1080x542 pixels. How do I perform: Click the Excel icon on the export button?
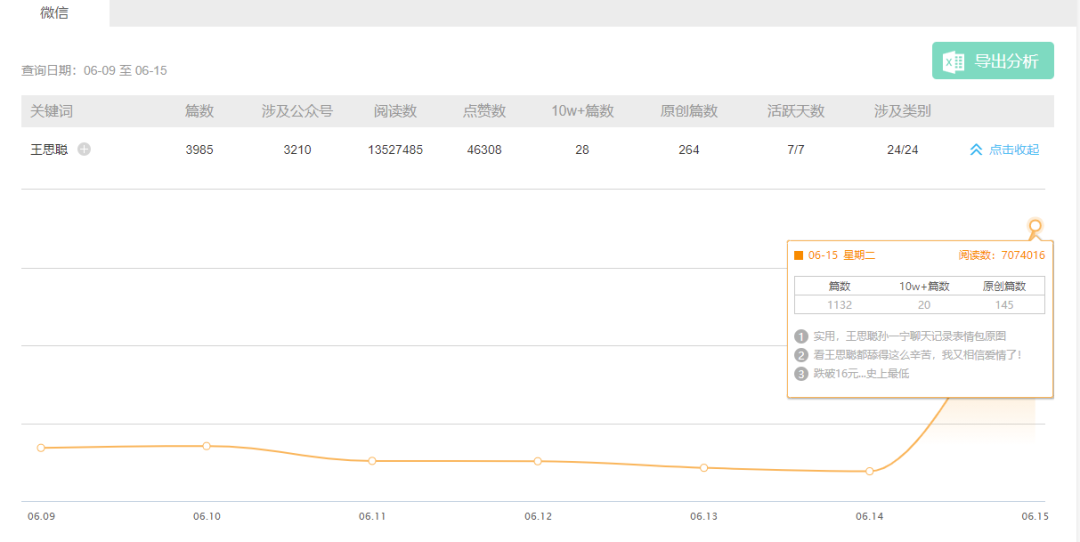click(954, 61)
